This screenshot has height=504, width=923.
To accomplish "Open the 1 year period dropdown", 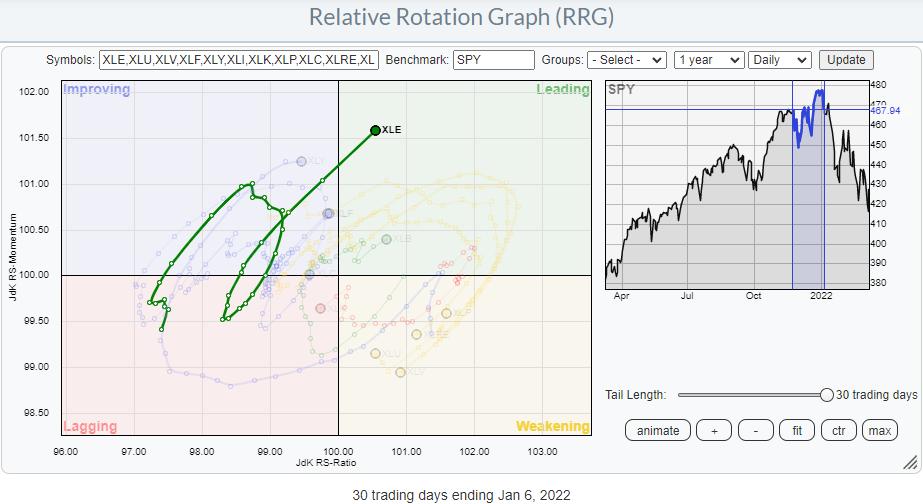I will [x=708, y=60].
